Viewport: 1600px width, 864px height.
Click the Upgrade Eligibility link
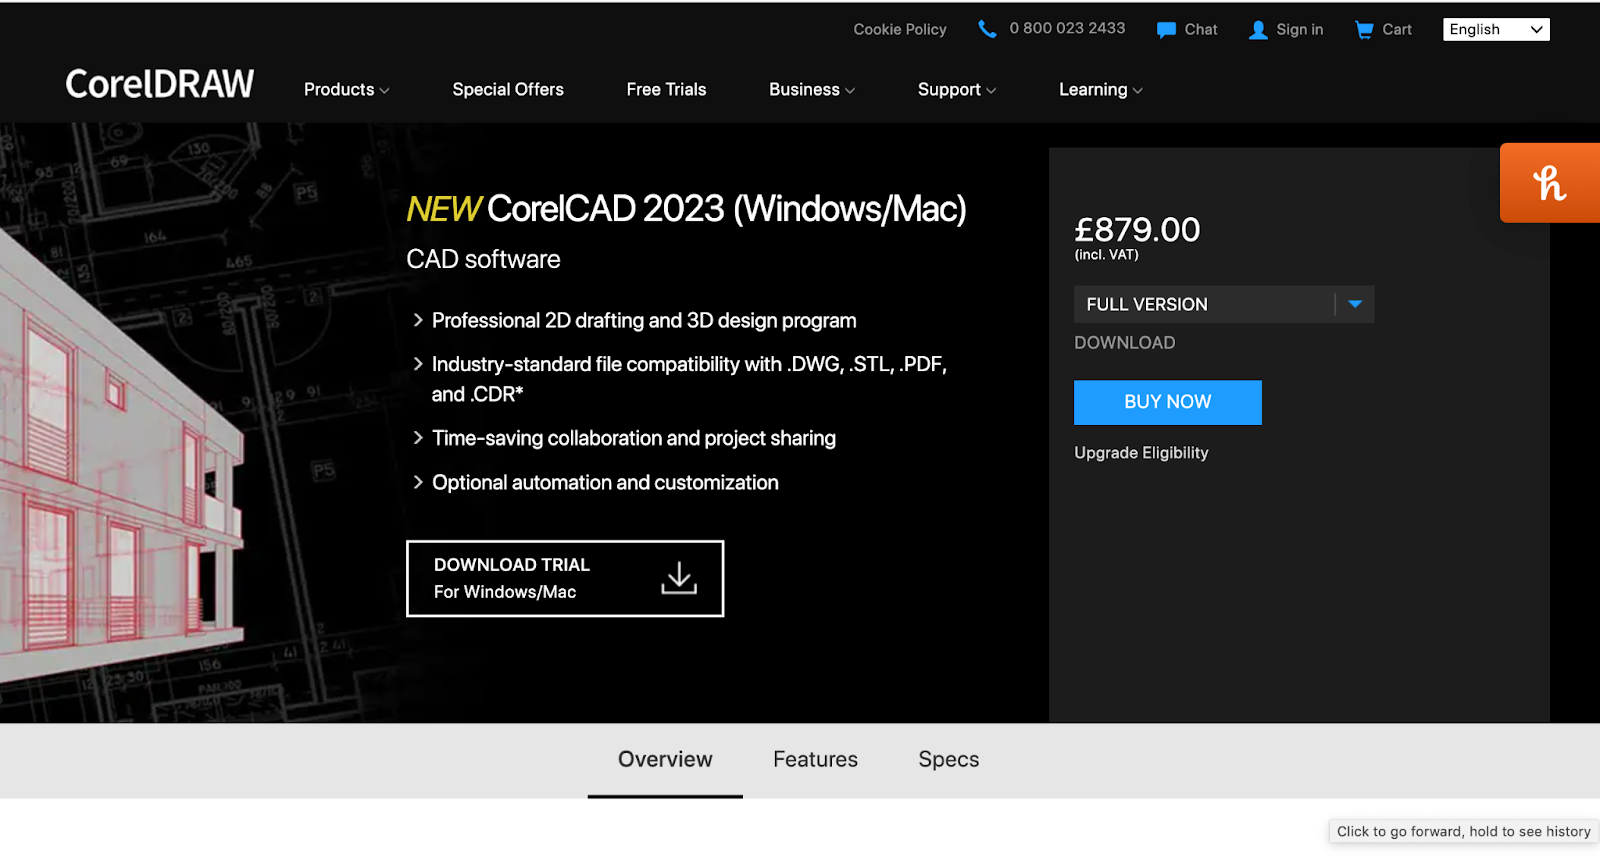click(1141, 453)
